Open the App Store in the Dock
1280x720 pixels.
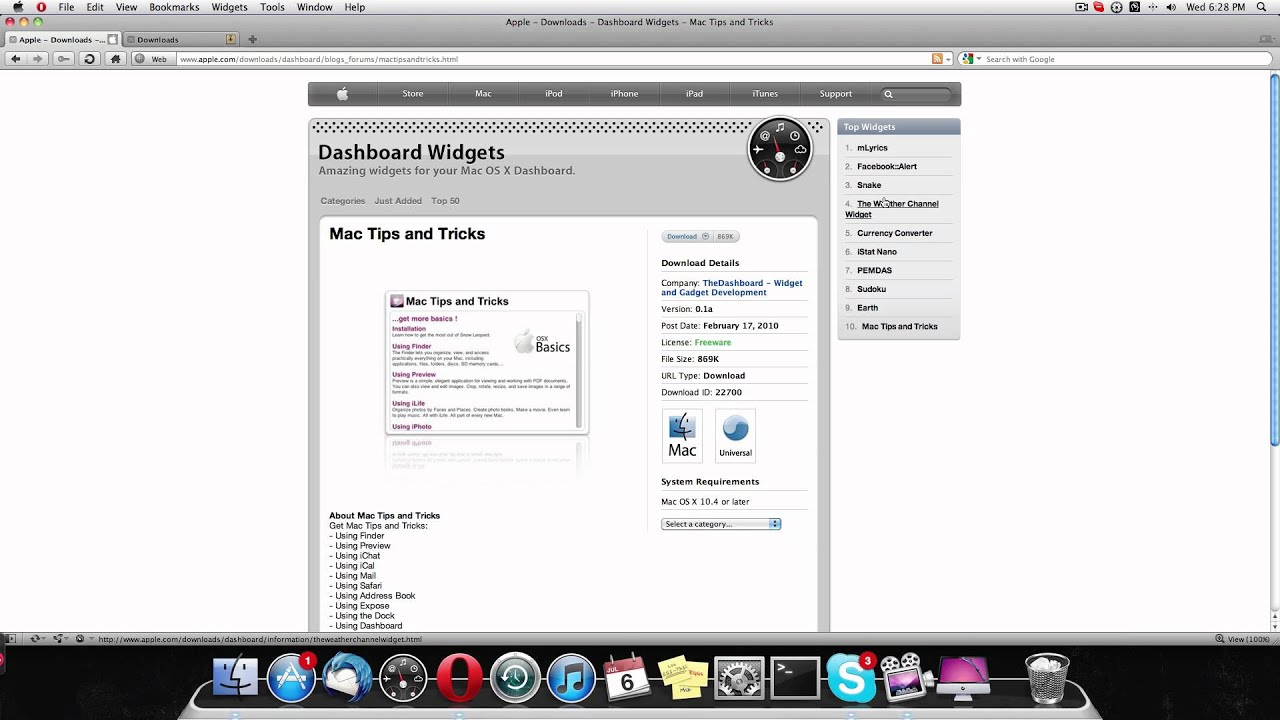coord(292,678)
